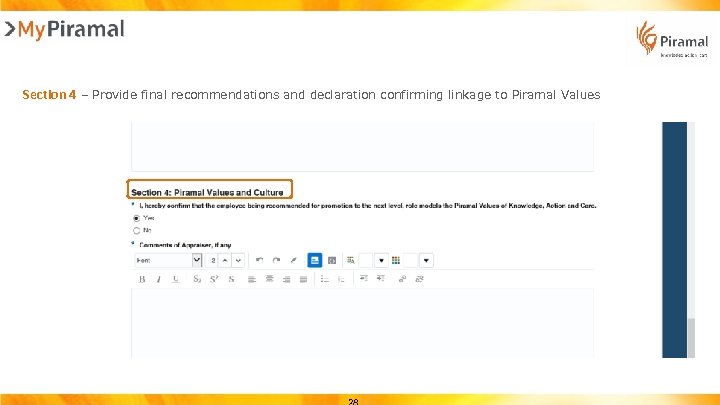Viewport: 720px width, 405px height.
Task: Click the font size value field
Action: [x=213, y=260]
